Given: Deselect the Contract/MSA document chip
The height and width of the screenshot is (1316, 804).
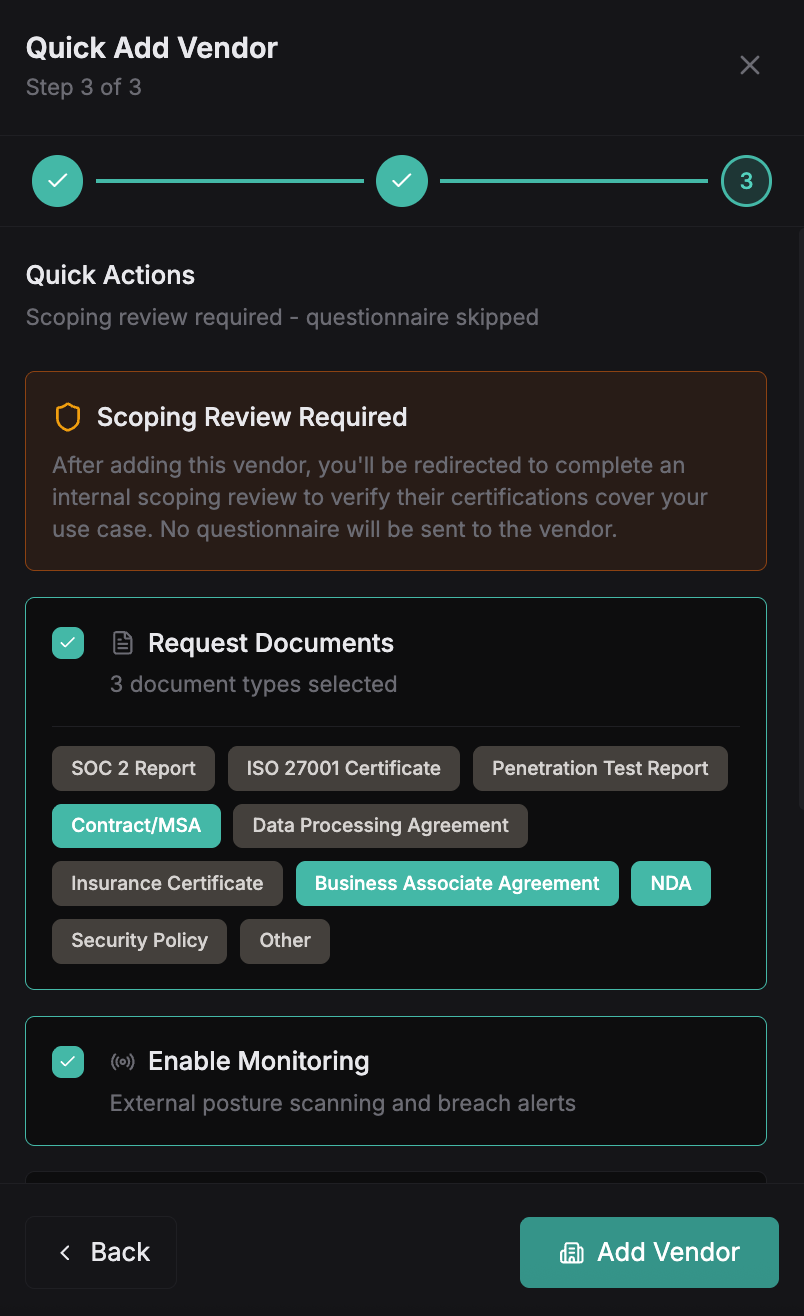Looking at the screenshot, I should [x=136, y=825].
